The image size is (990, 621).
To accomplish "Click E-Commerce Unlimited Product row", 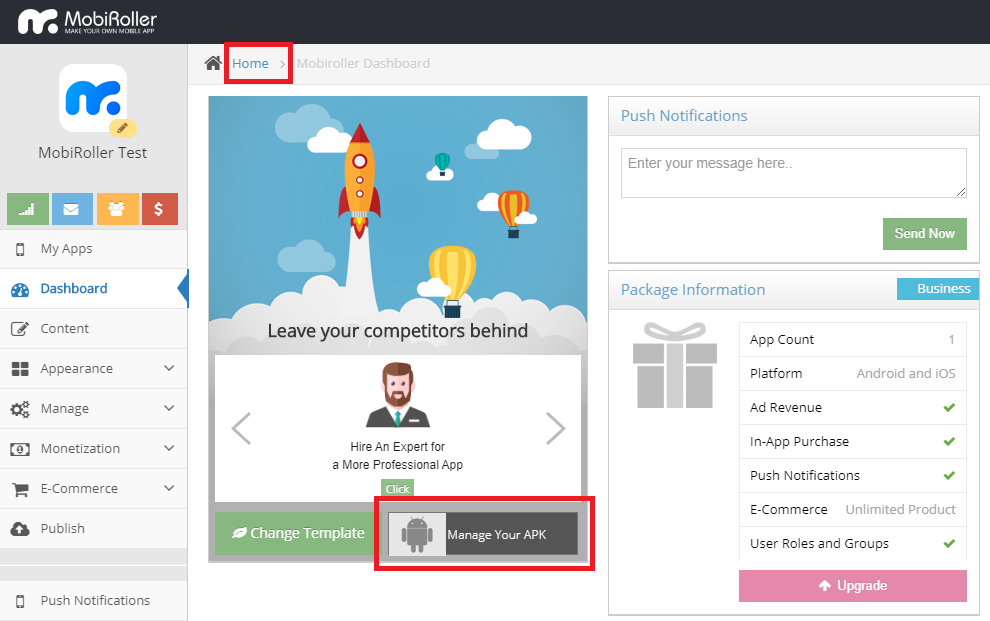I will click(852, 510).
